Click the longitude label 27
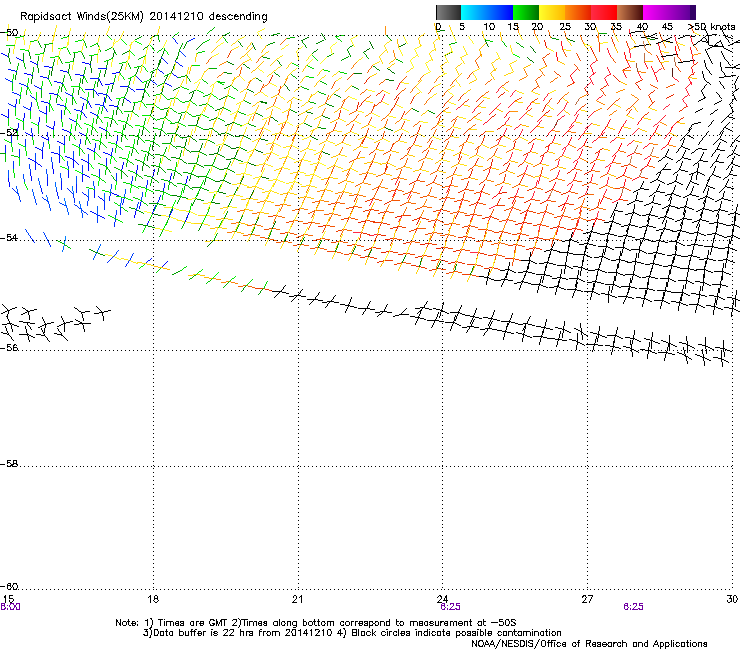This screenshot has height=650, width=740. click(x=587, y=599)
